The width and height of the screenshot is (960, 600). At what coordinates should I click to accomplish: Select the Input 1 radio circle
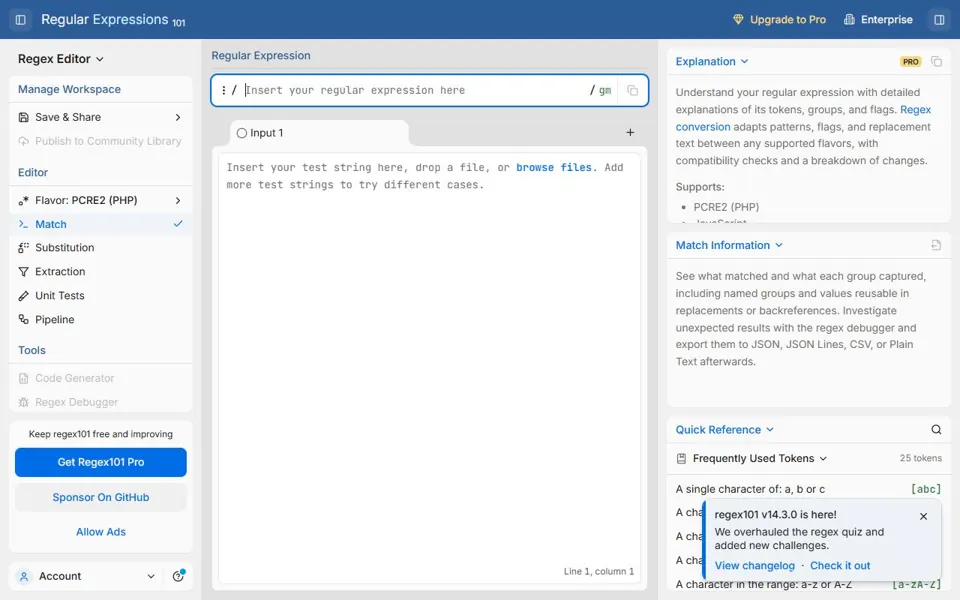pos(242,133)
